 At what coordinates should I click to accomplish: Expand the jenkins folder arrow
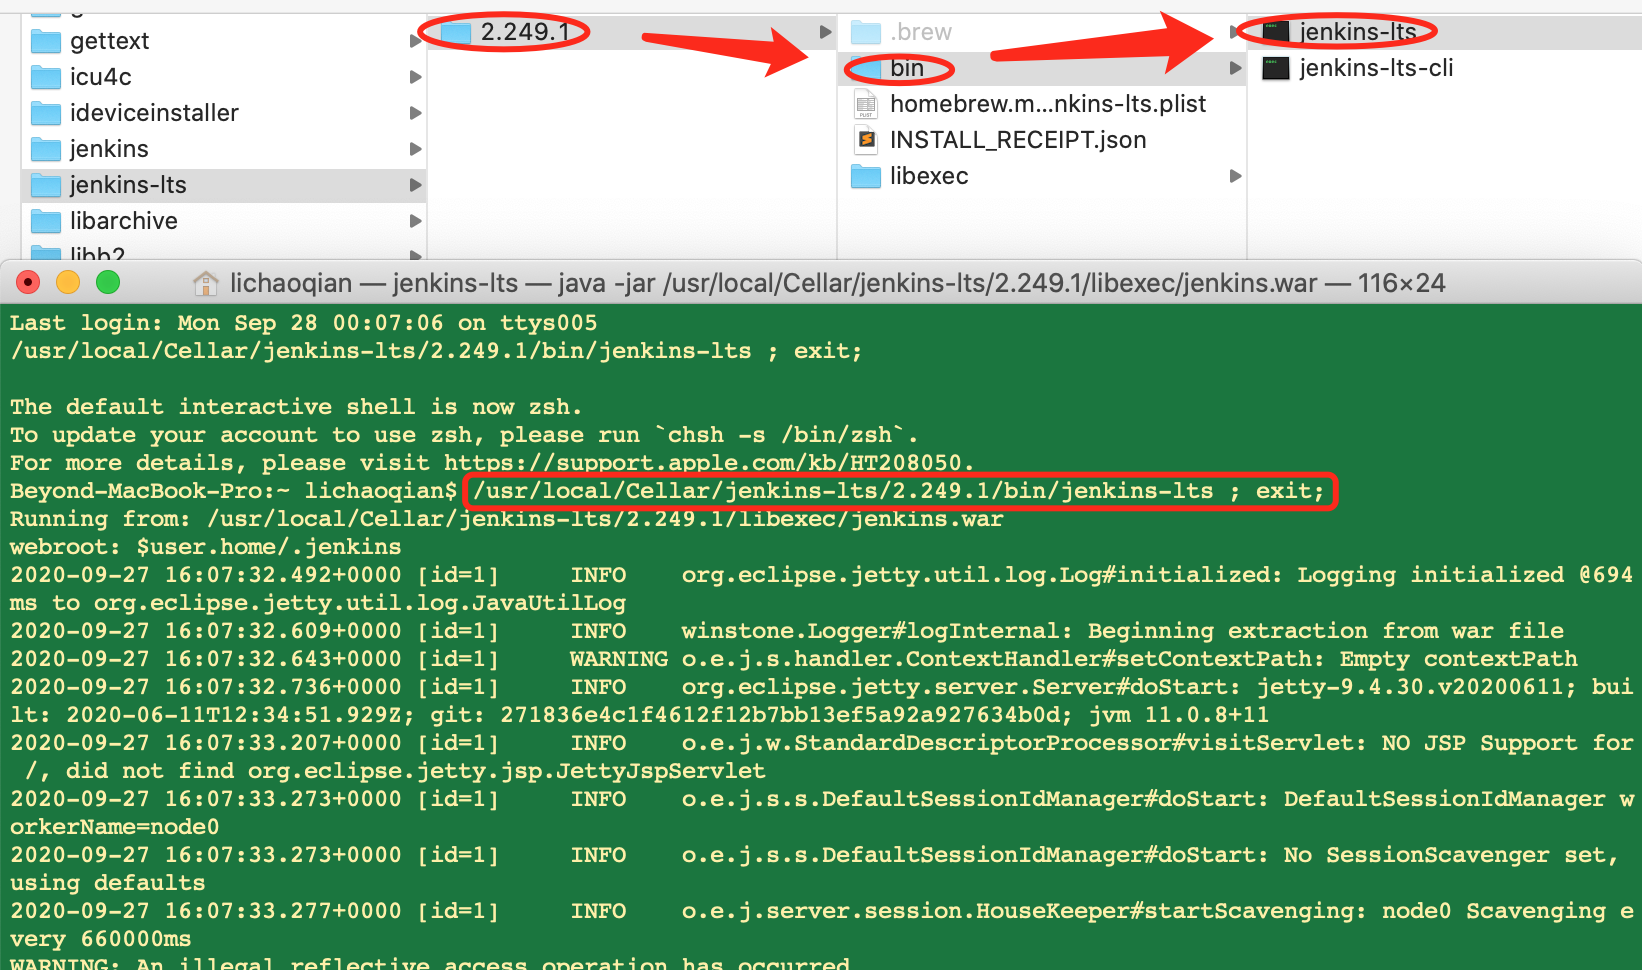415,149
